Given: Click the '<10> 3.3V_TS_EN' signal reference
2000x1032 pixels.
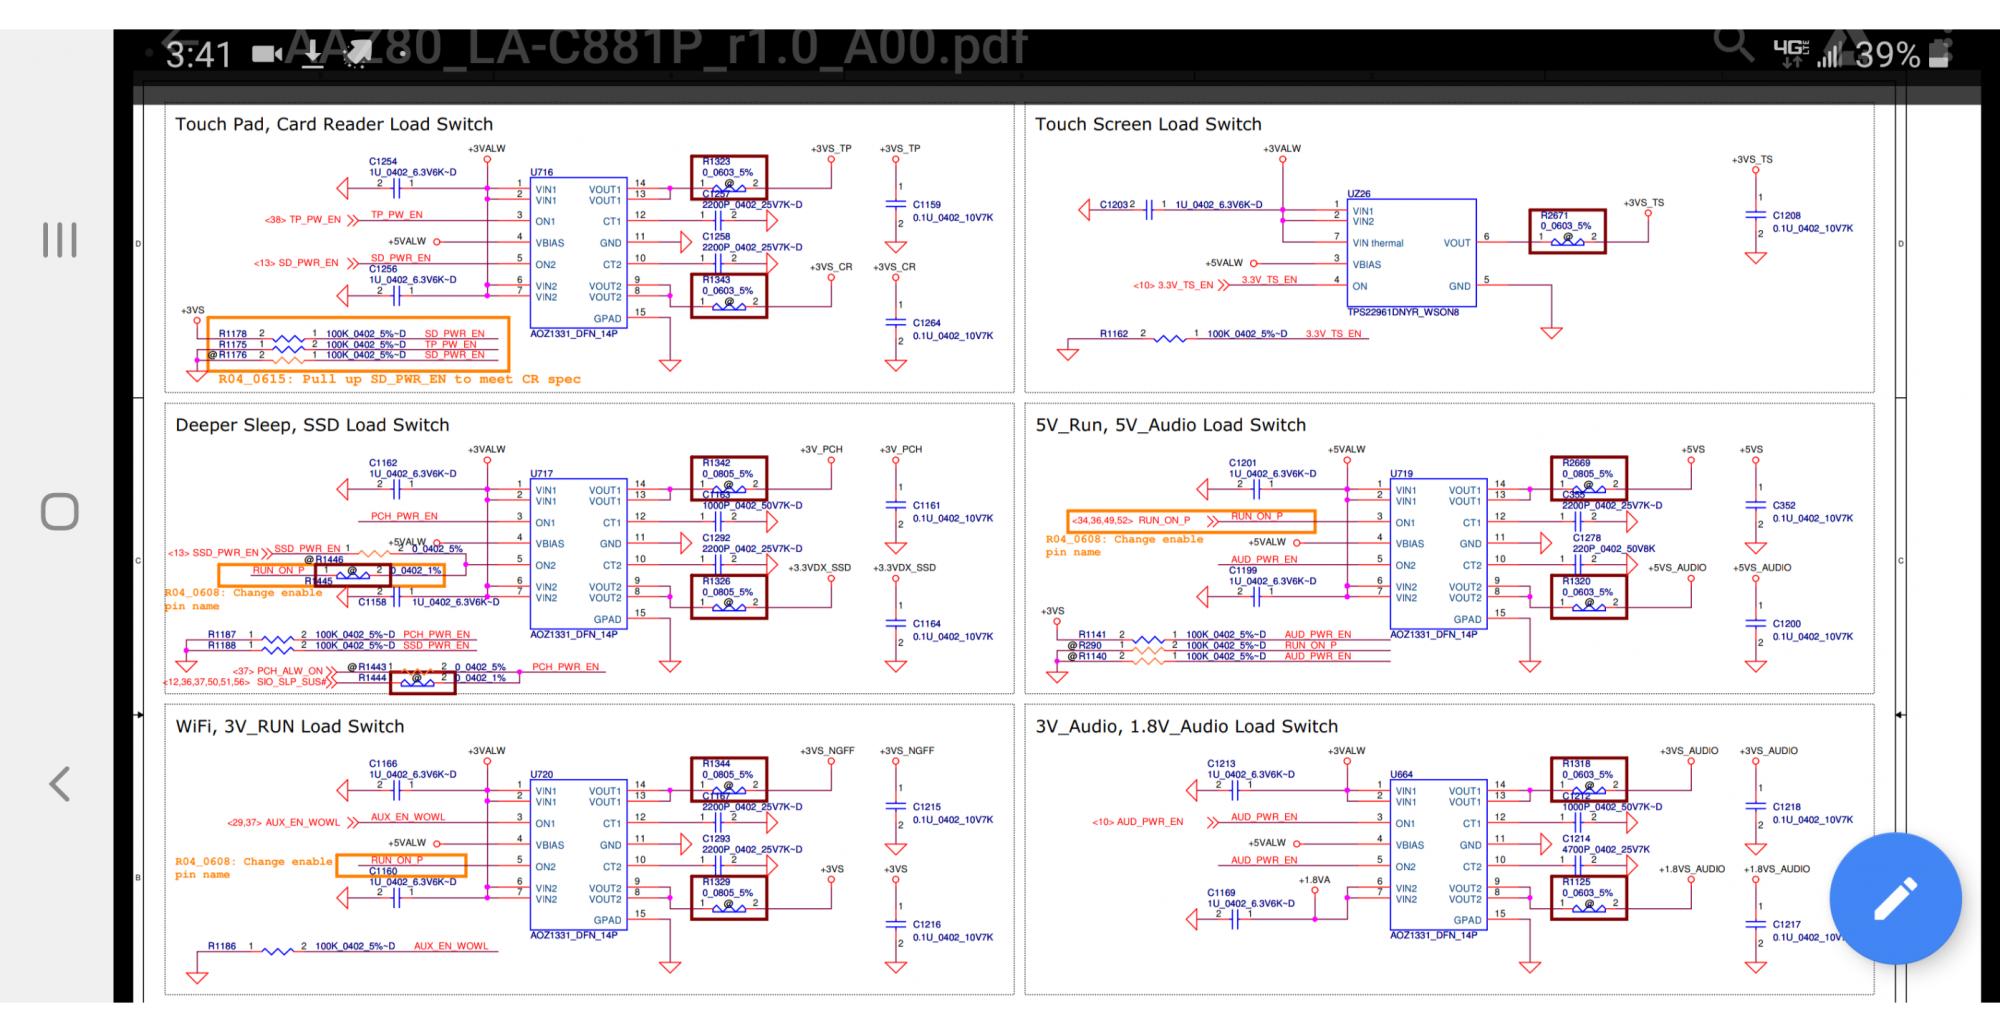Looking at the screenshot, I should (1173, 286).
